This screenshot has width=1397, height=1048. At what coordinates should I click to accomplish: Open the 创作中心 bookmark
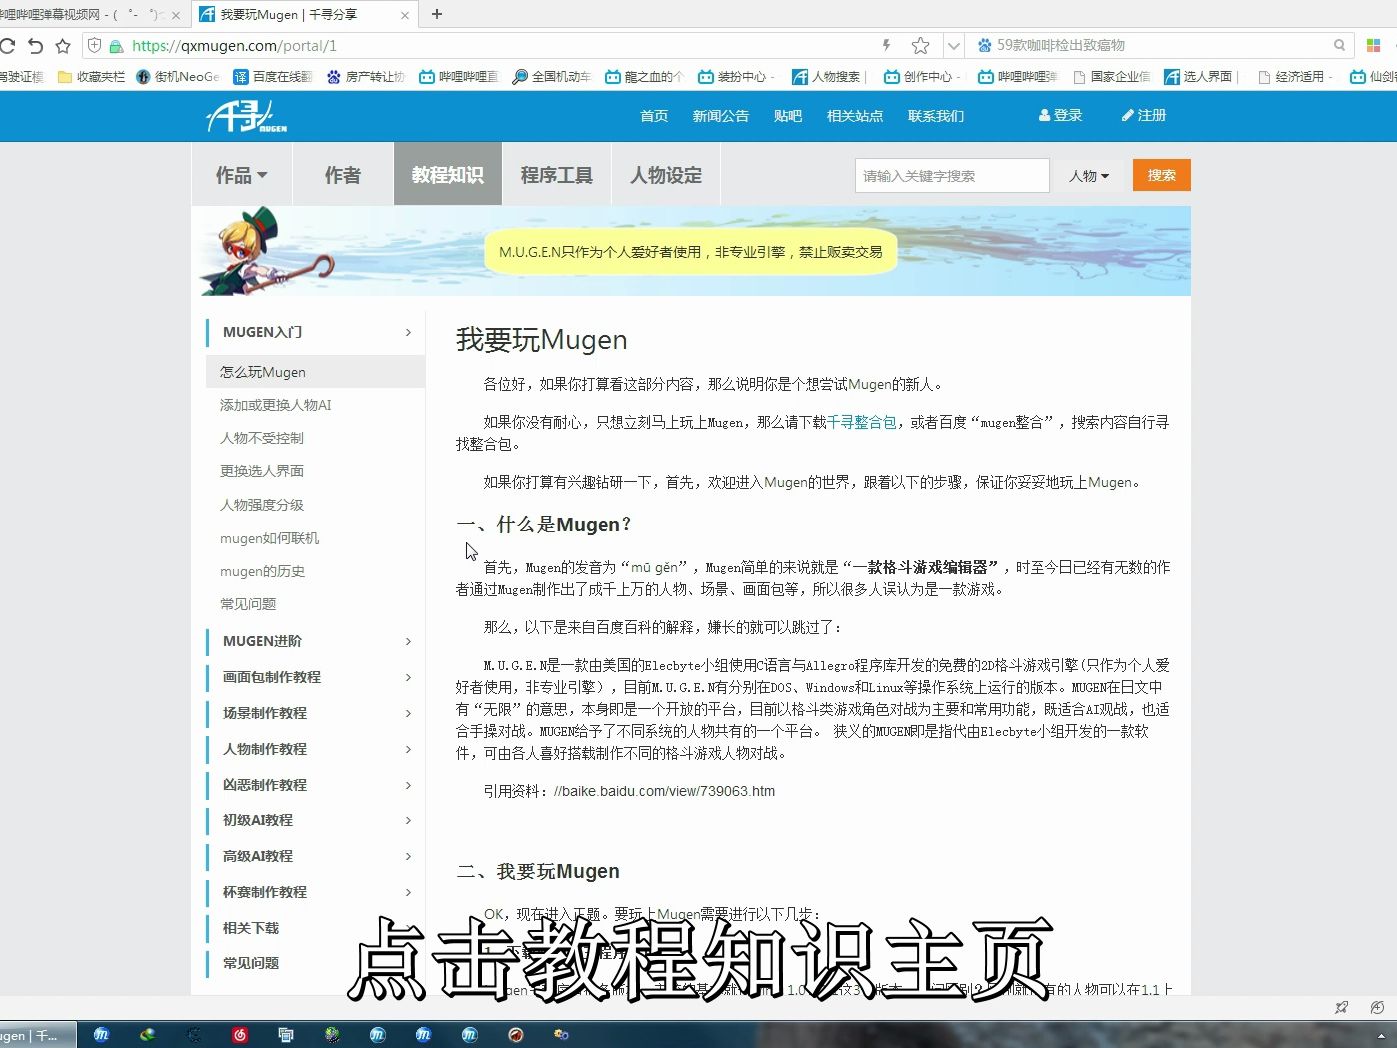coord(923,77)
